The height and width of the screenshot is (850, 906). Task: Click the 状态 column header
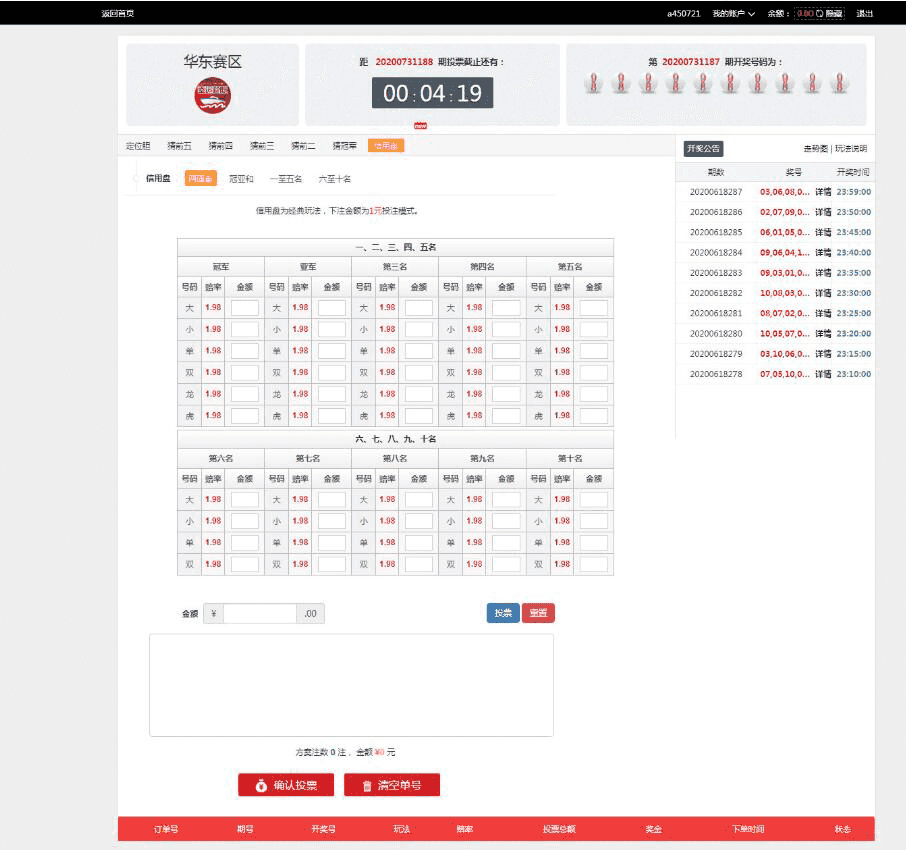(x=842, y=829)
